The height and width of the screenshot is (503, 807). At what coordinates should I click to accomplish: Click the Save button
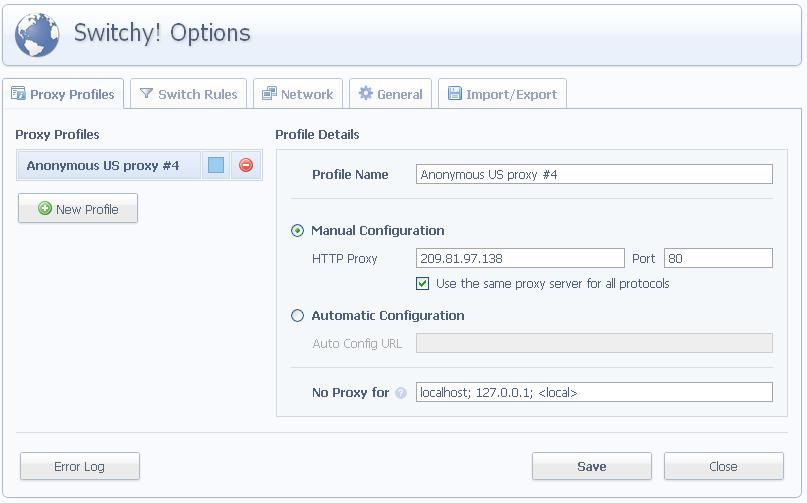click(592, 466)
